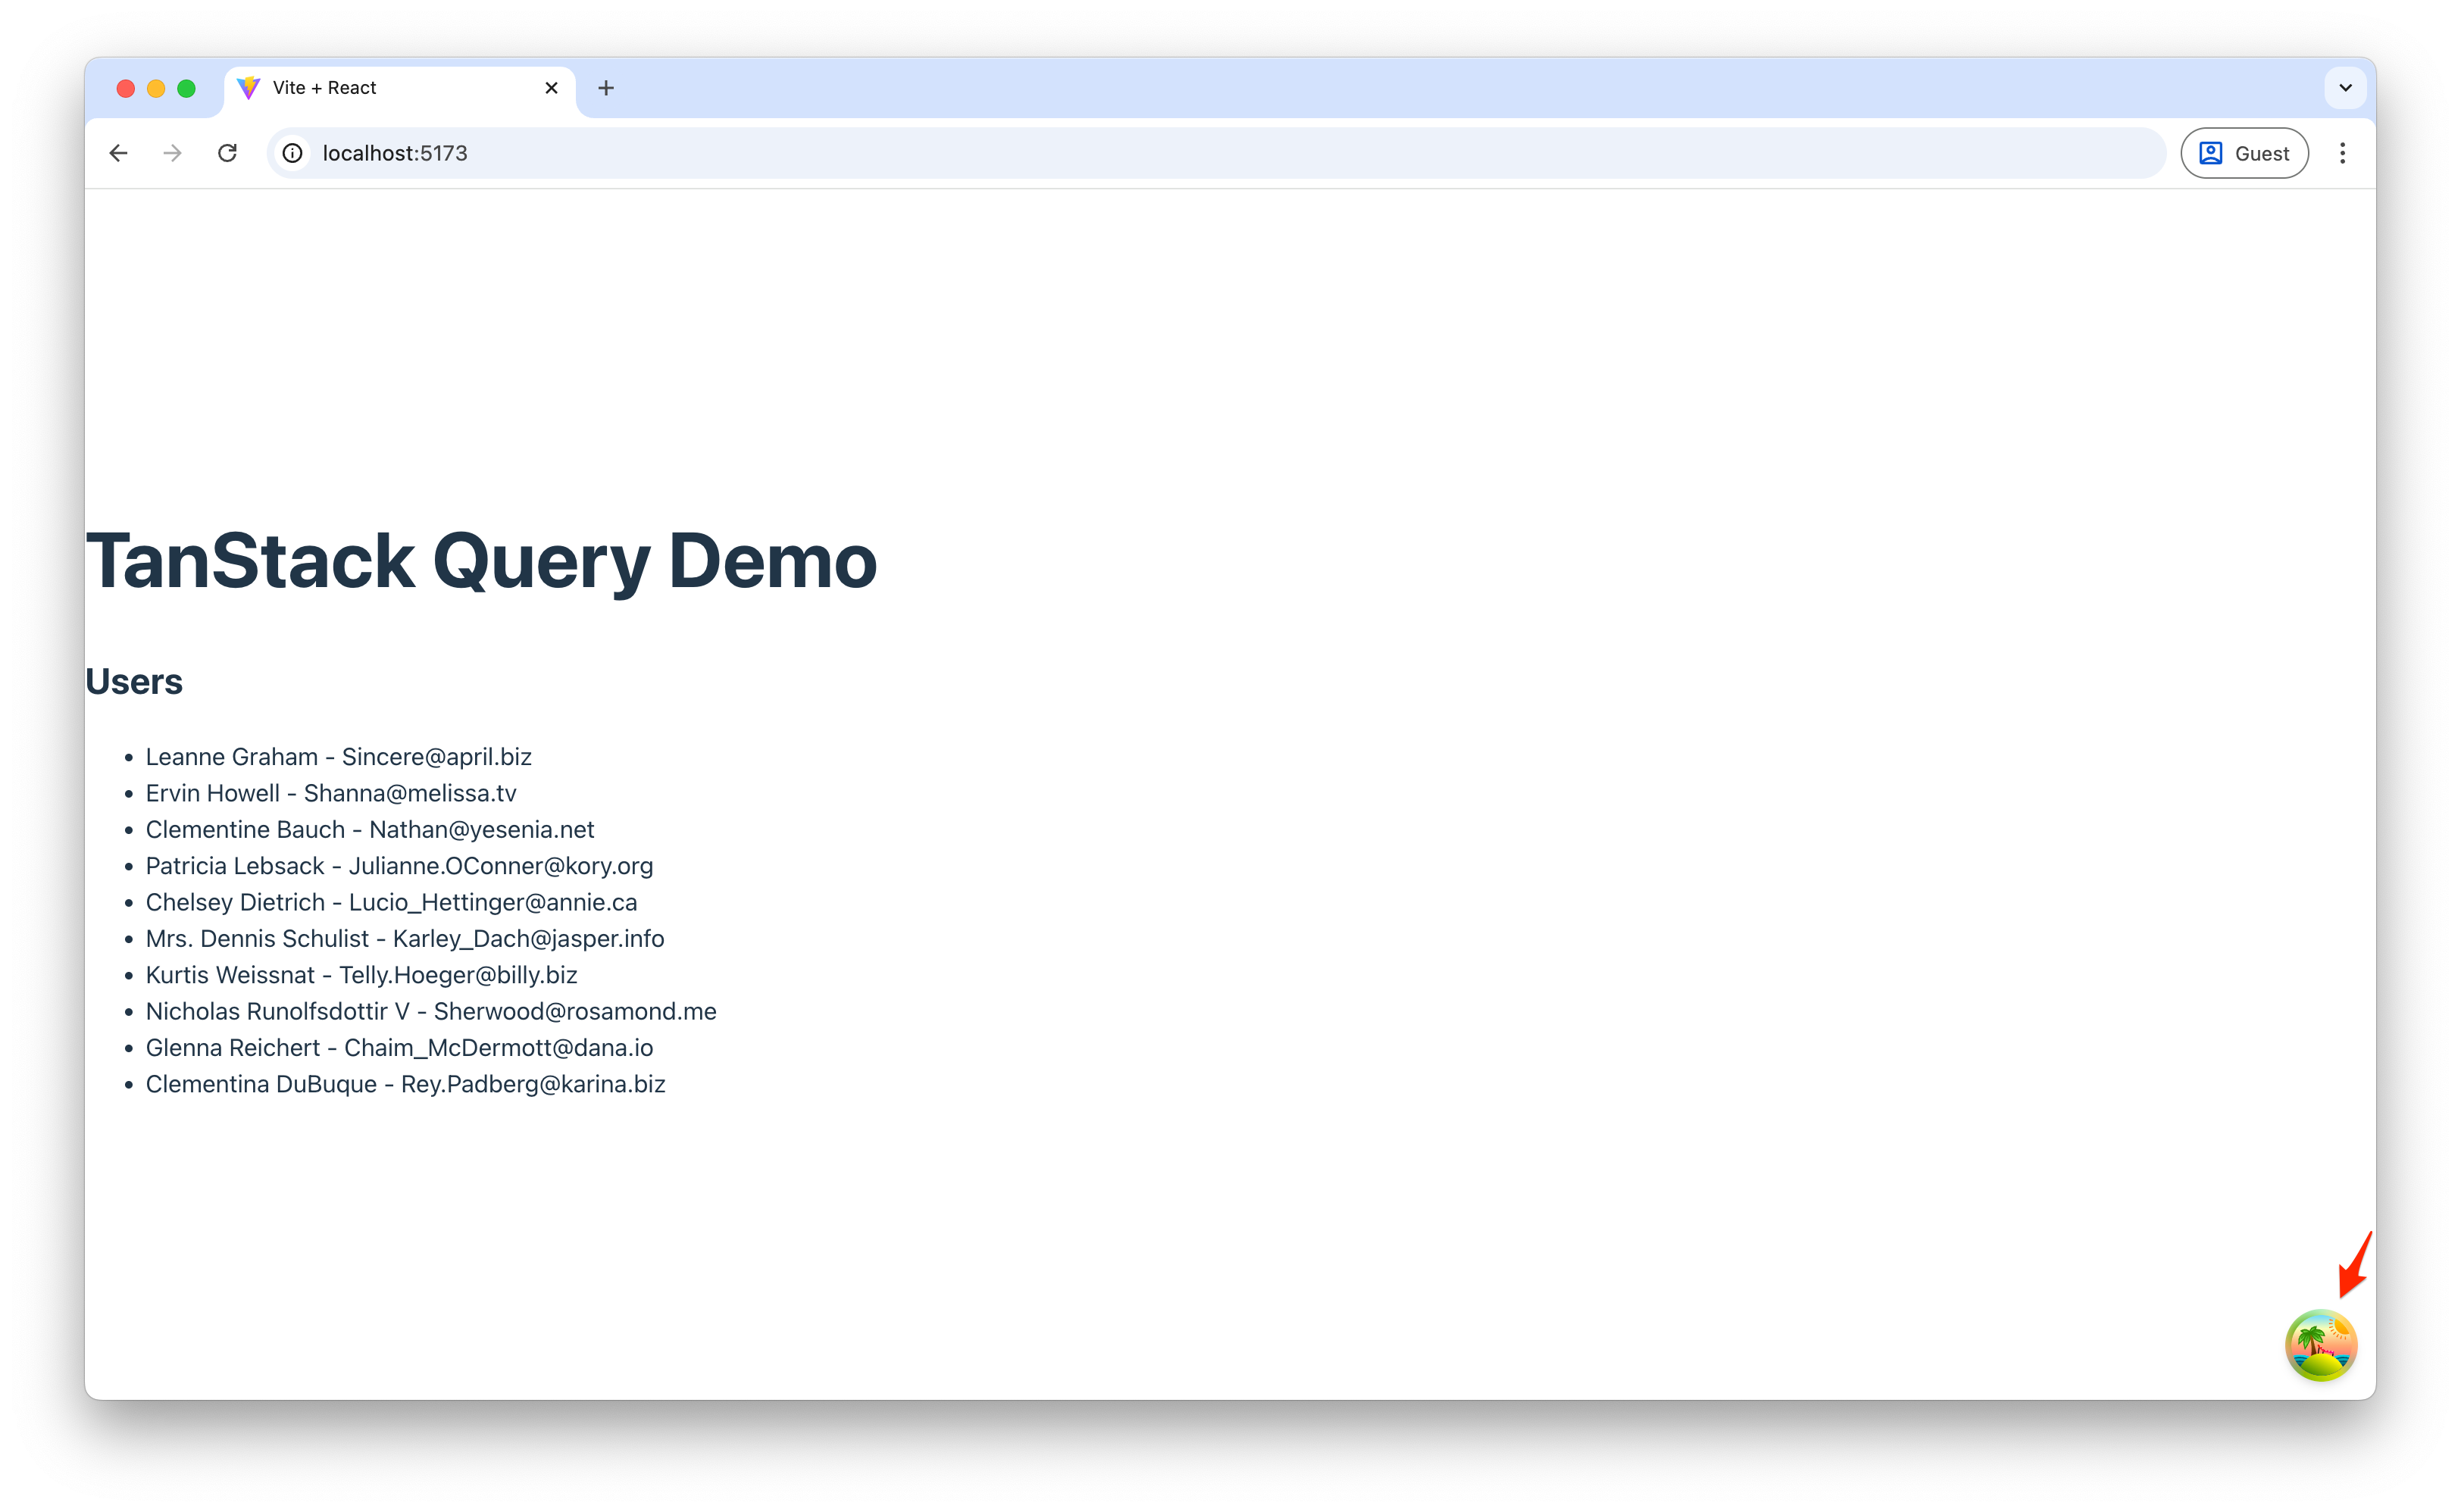Image resolution: width=2461 pixels, height=1512 pixels.
Task: Open the TanStack Query devtools palm tree icon
Action: coord(2321,1345)
